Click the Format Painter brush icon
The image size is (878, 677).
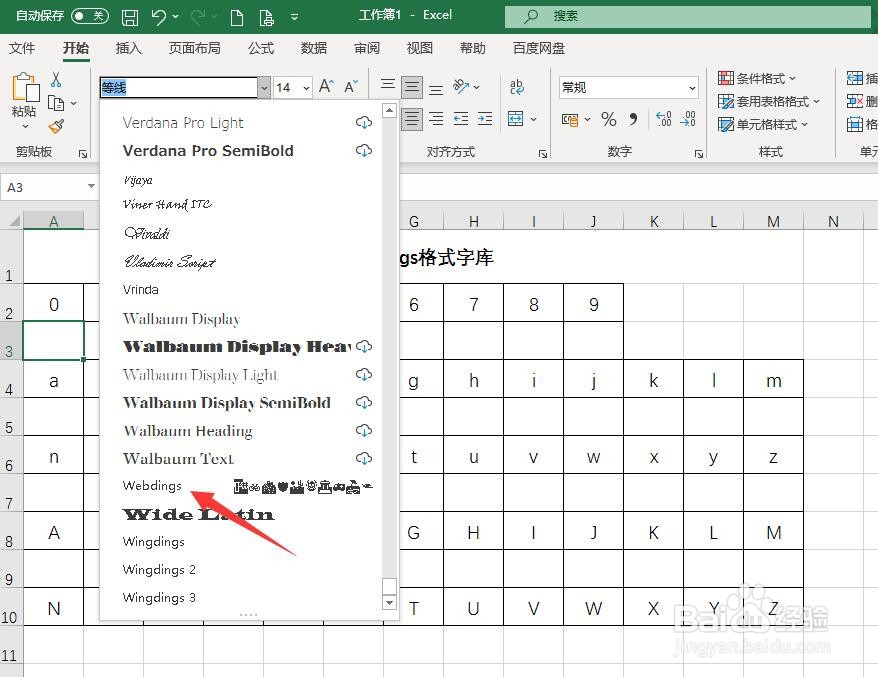pos(56,127)
